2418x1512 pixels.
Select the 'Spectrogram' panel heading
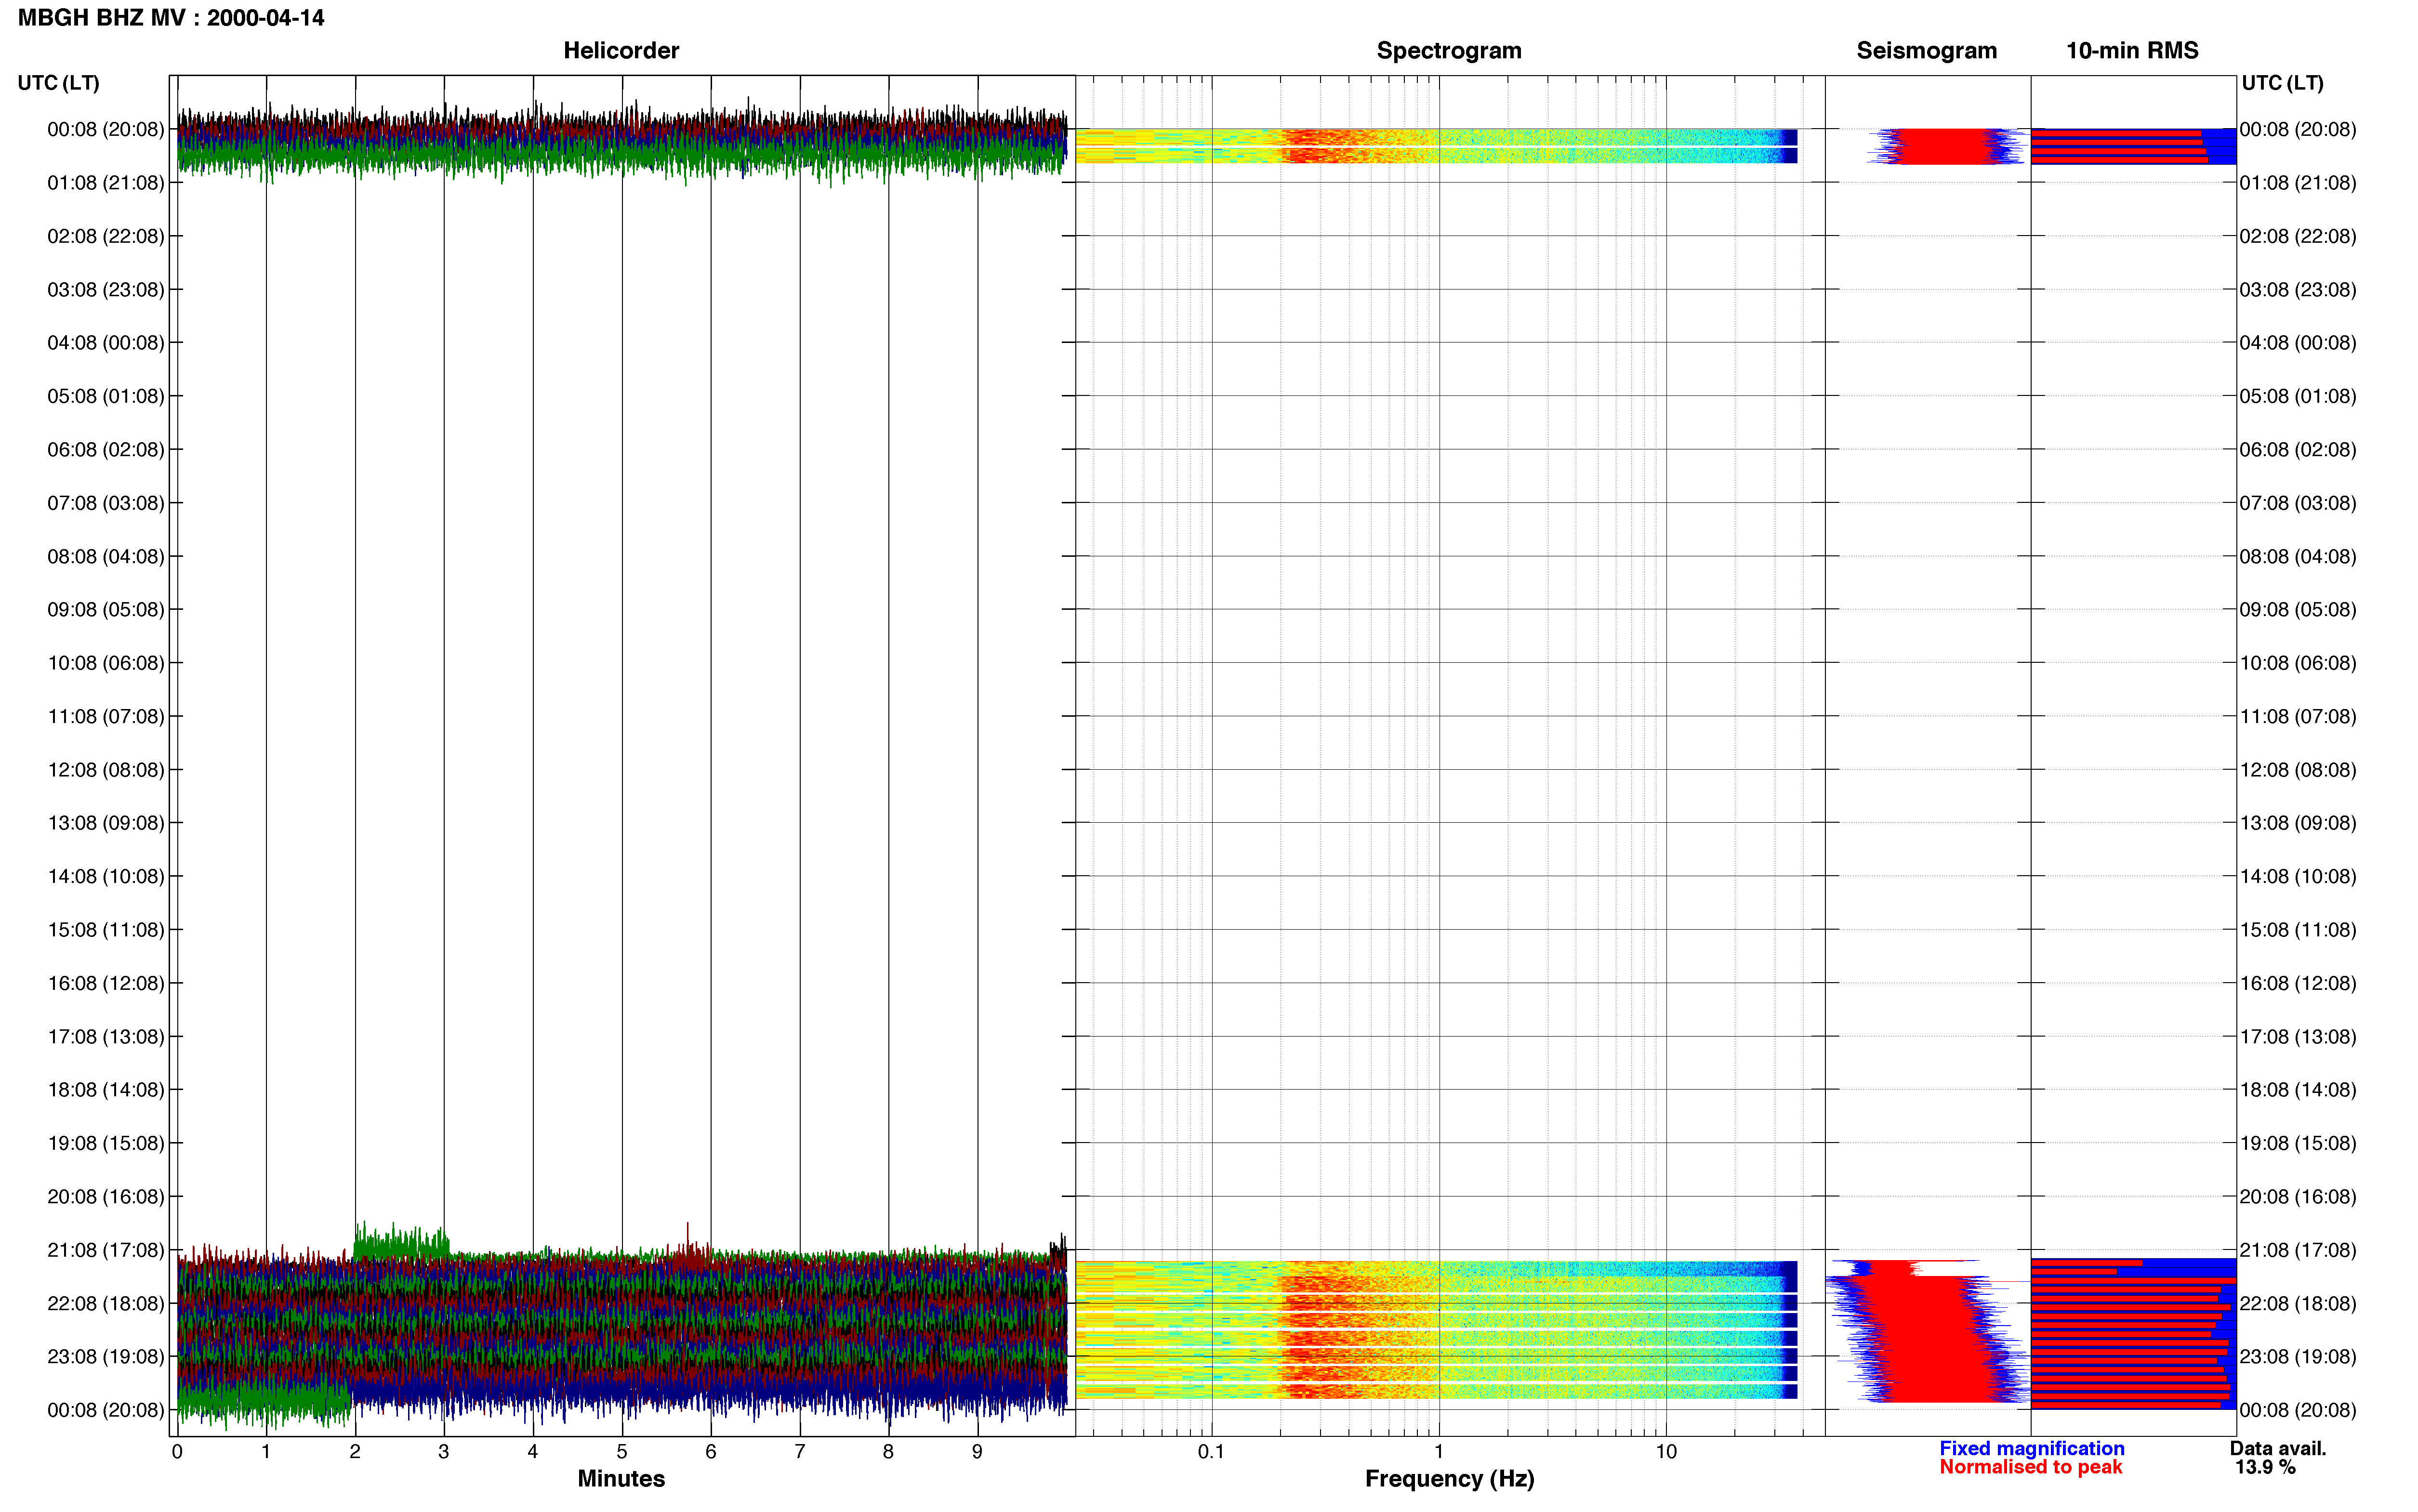click(1449, 51)
